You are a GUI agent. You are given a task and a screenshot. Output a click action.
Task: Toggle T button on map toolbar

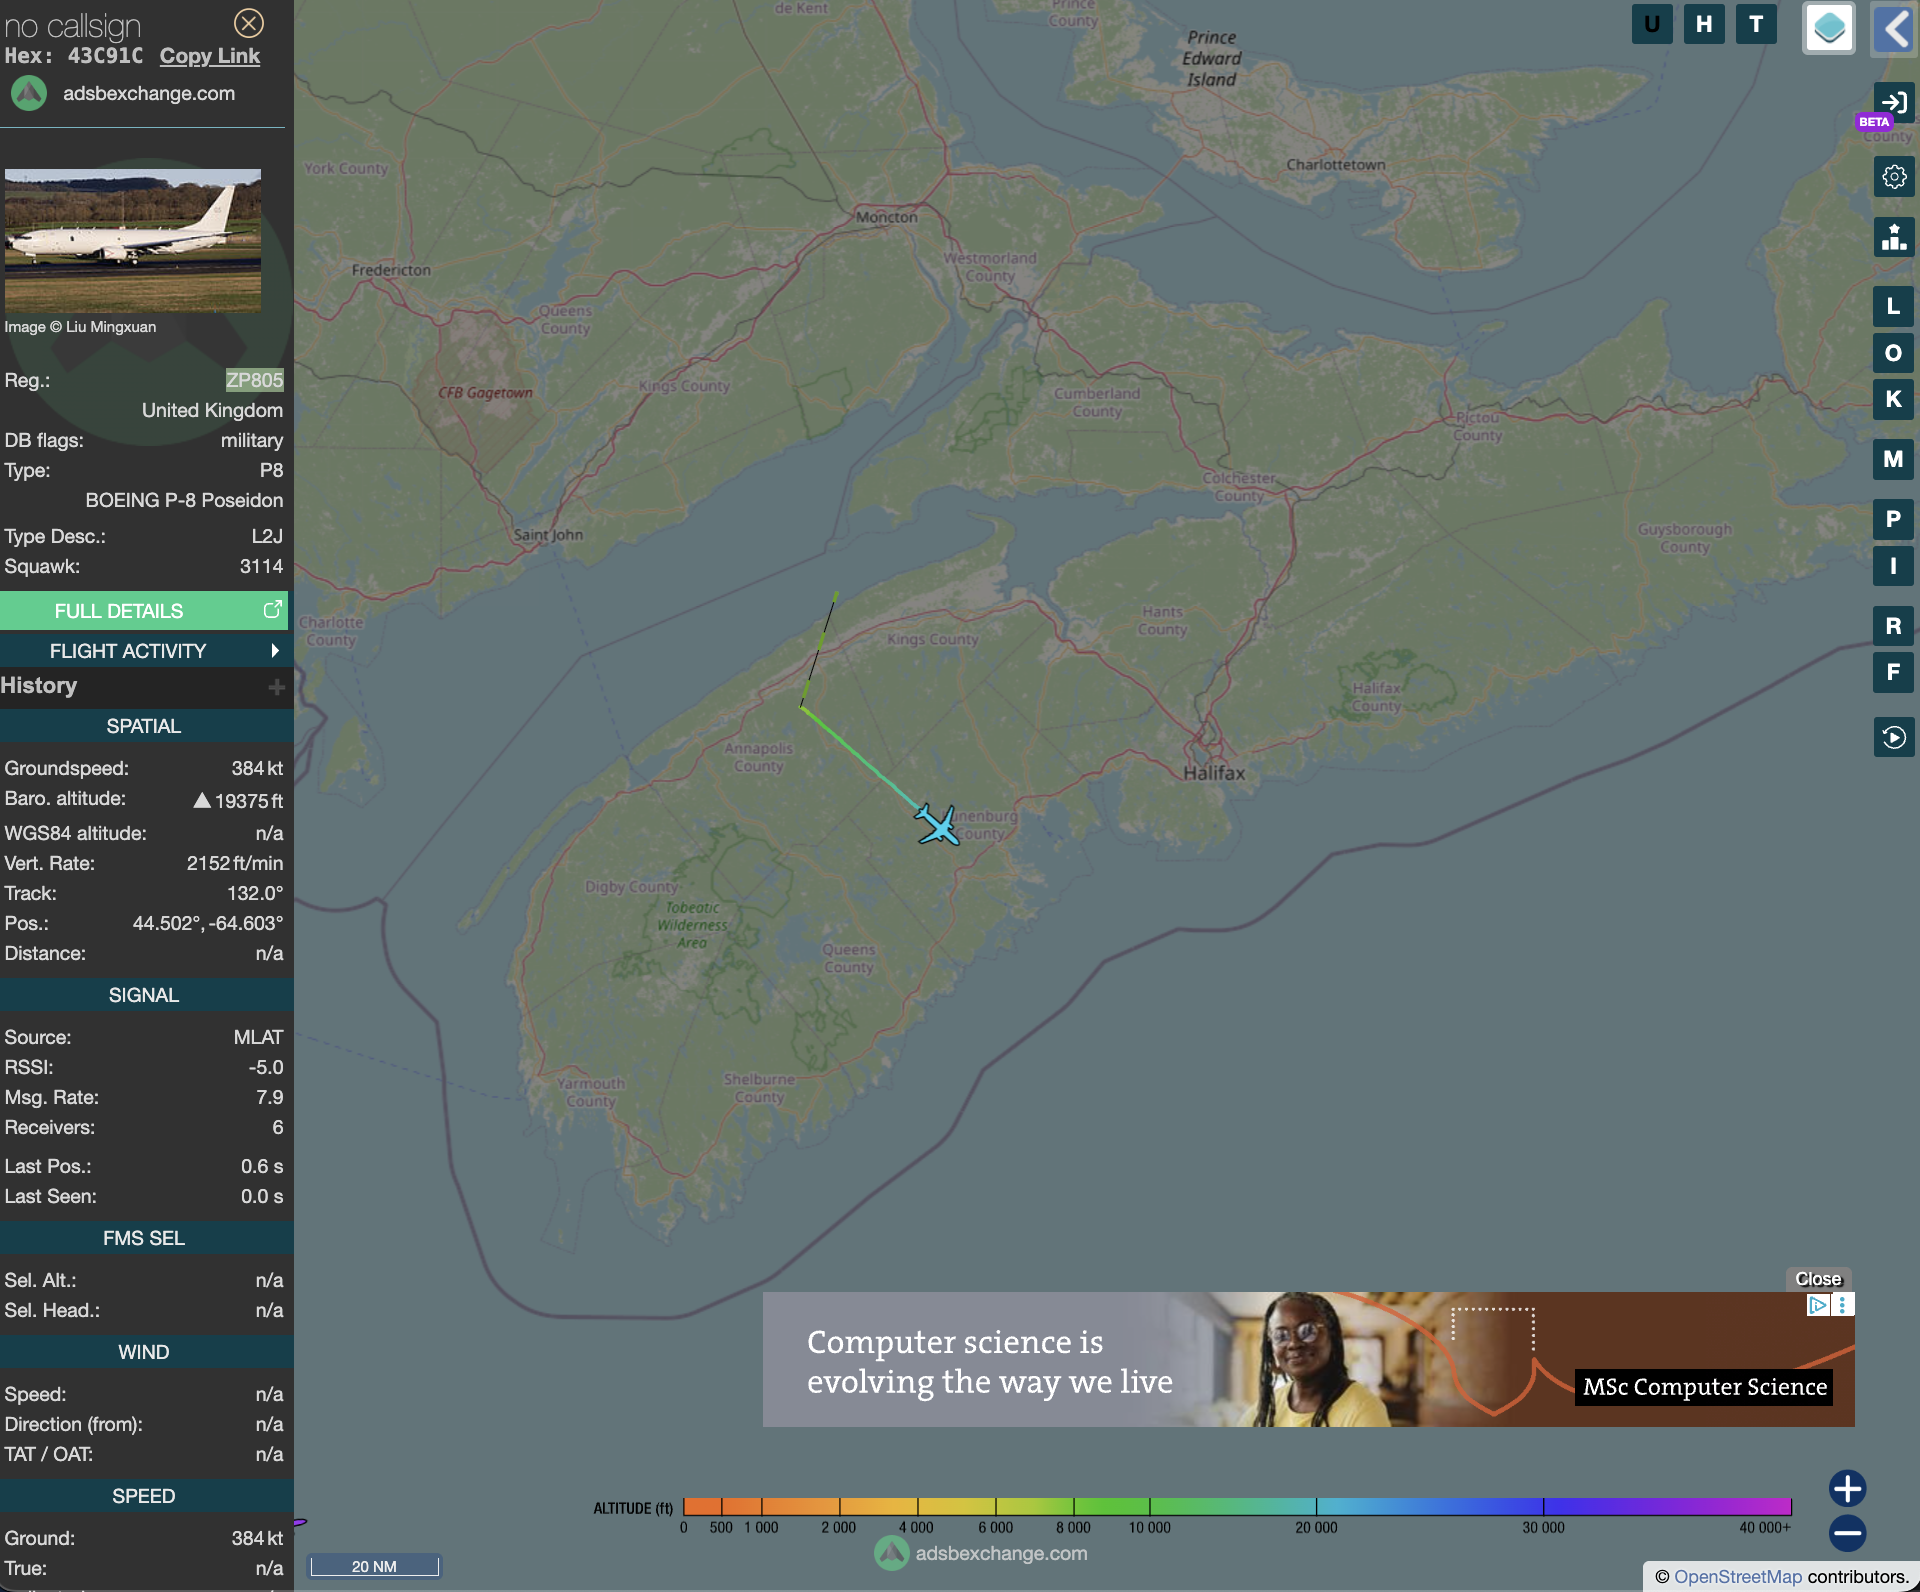(1756, 24)
